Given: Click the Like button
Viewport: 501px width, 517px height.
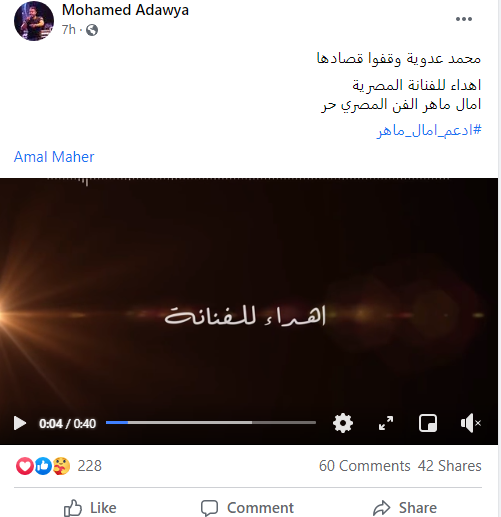Looking at the screenshot, I should coord(90,508).
